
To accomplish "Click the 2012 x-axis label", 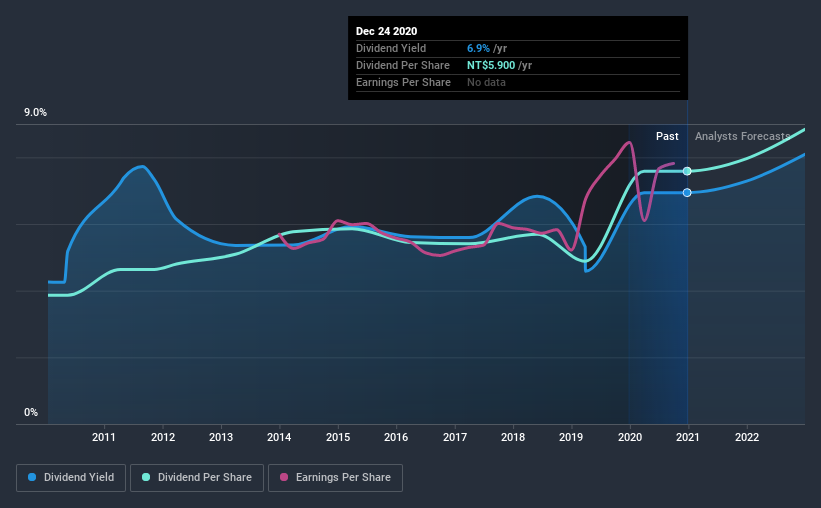I will click(x=163, y=437).
